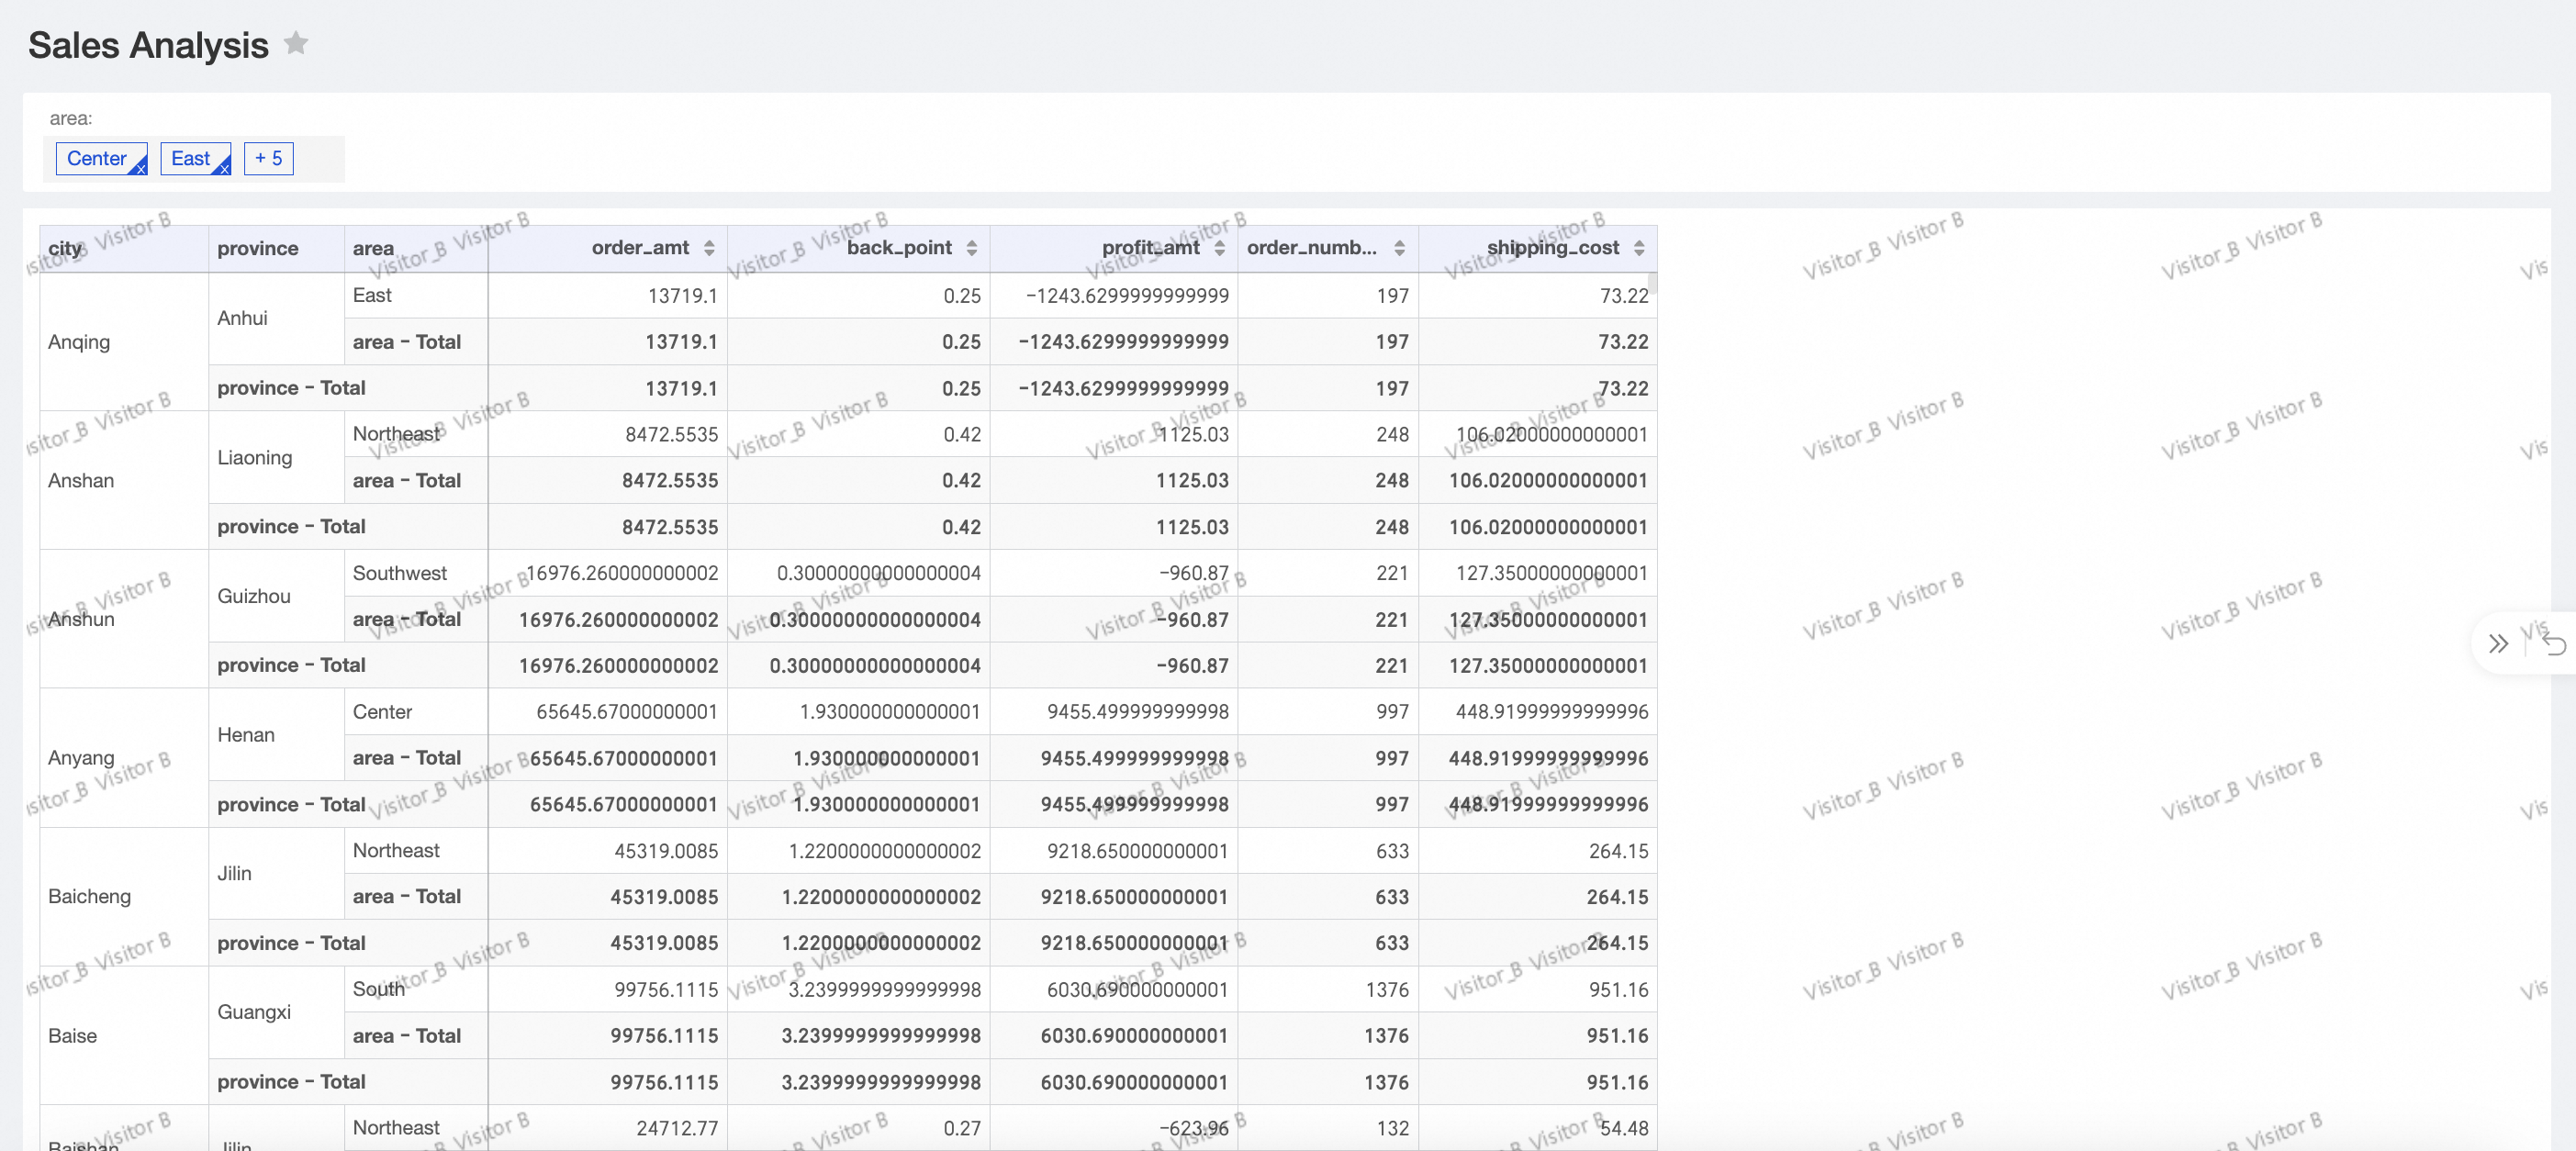Star the Sales Analysis dashboard as favorite
This screenshot has height=1151, width=2576.
(x=295, y=43)
